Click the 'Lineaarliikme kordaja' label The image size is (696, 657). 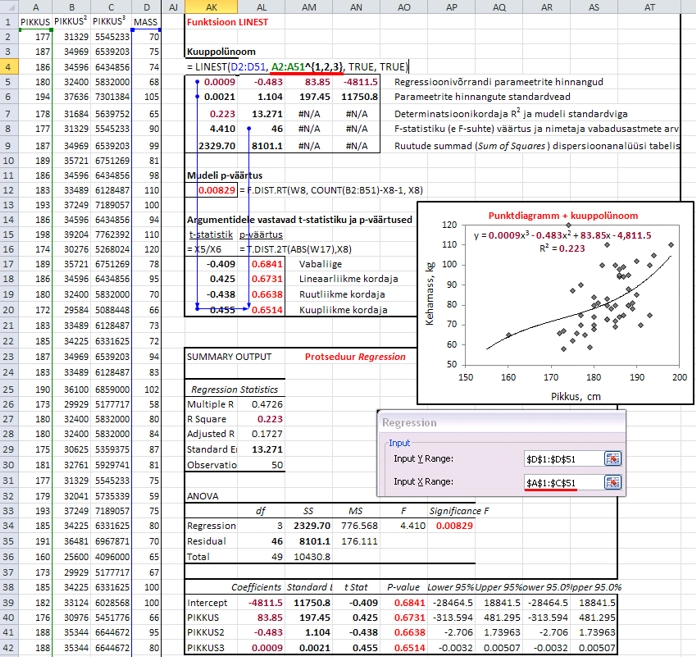(x=348, y=279)
